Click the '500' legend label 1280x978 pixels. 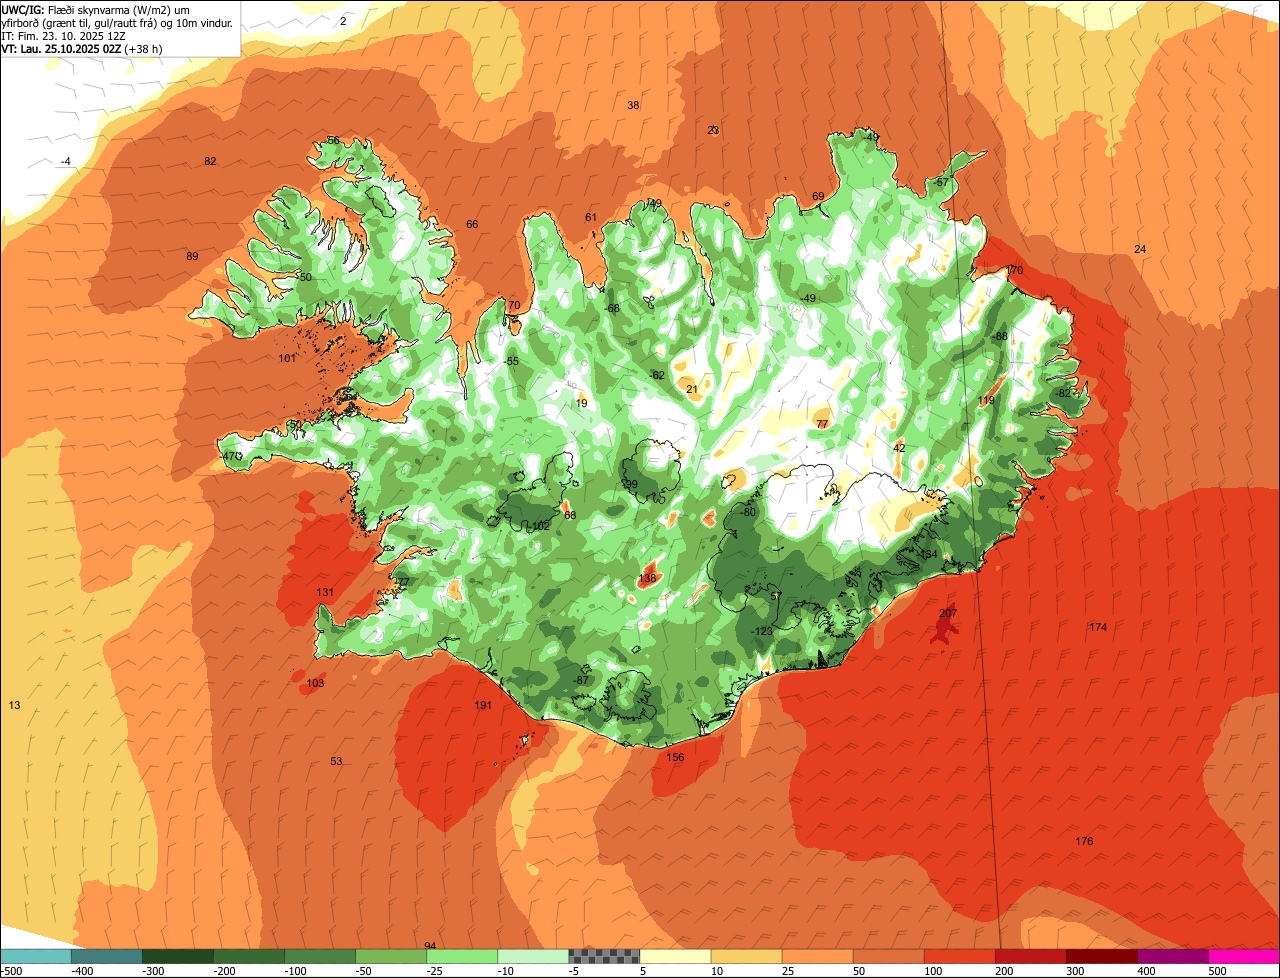1217,970
